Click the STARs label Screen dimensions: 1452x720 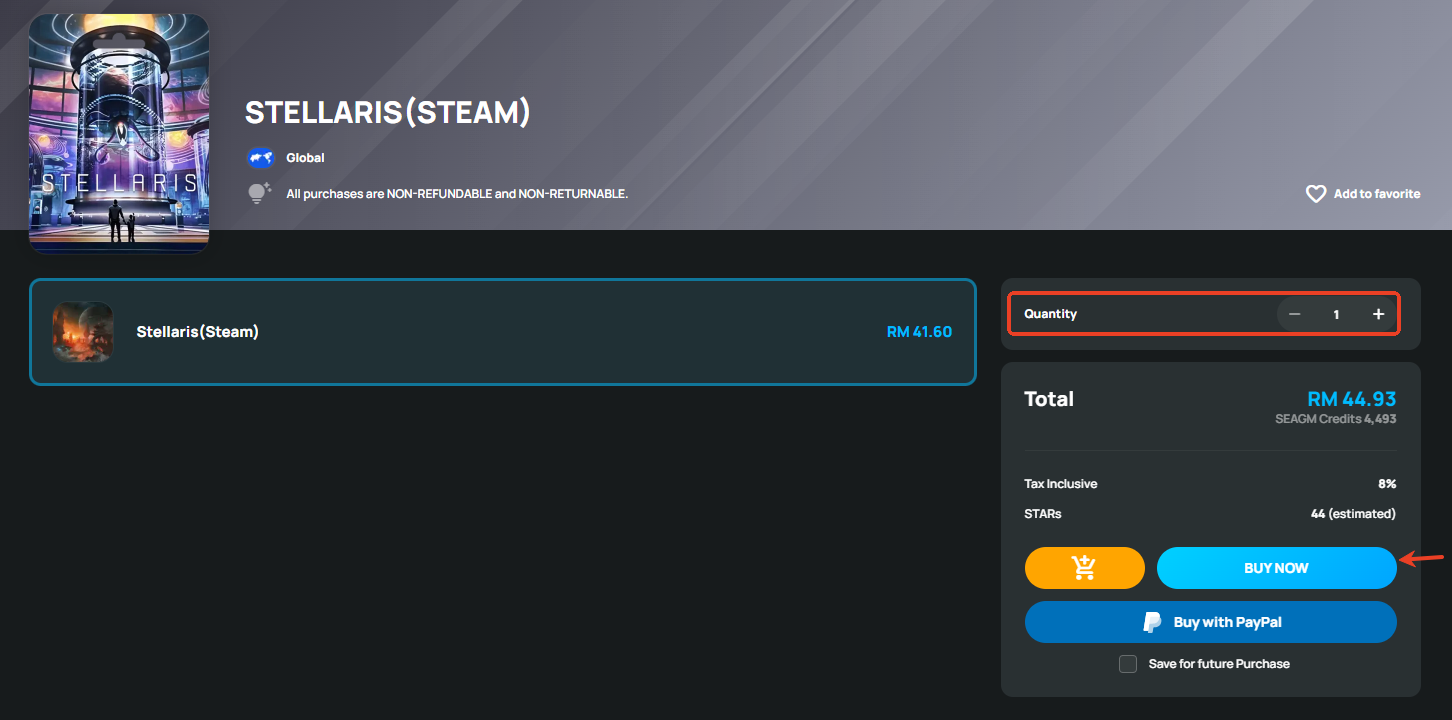click(x=1043, y=514)
